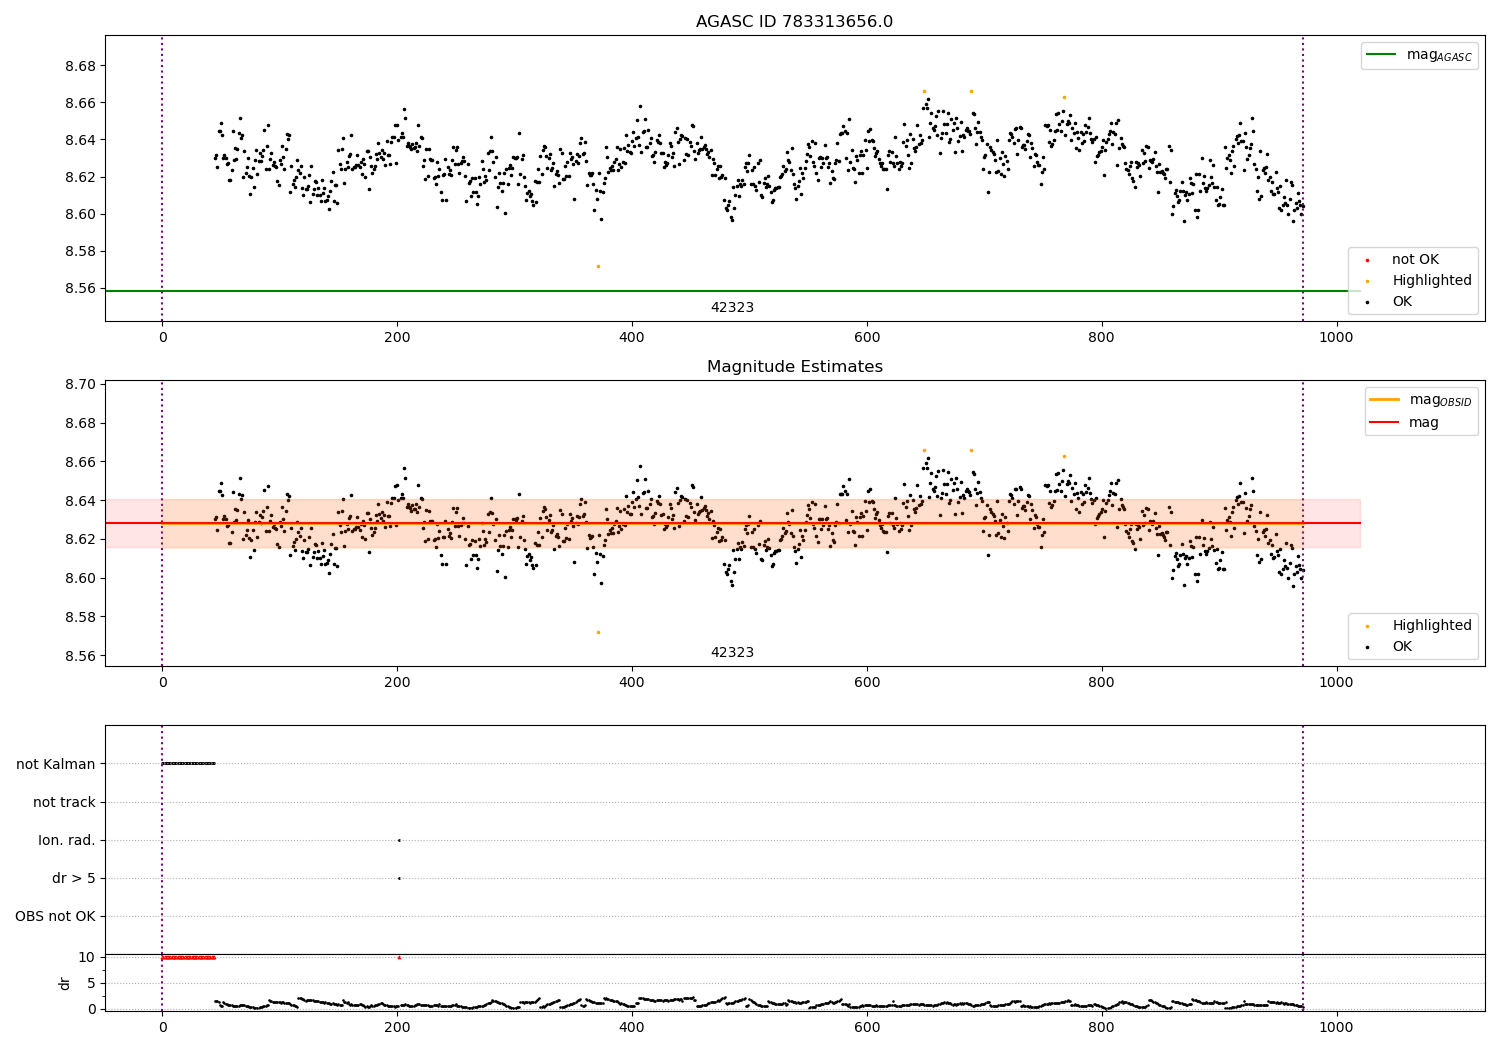Click the '8.70' y-tick in Magnitude Estimates plot
The height and width of the screenshot is (1050, 1500).
[80, 384]
